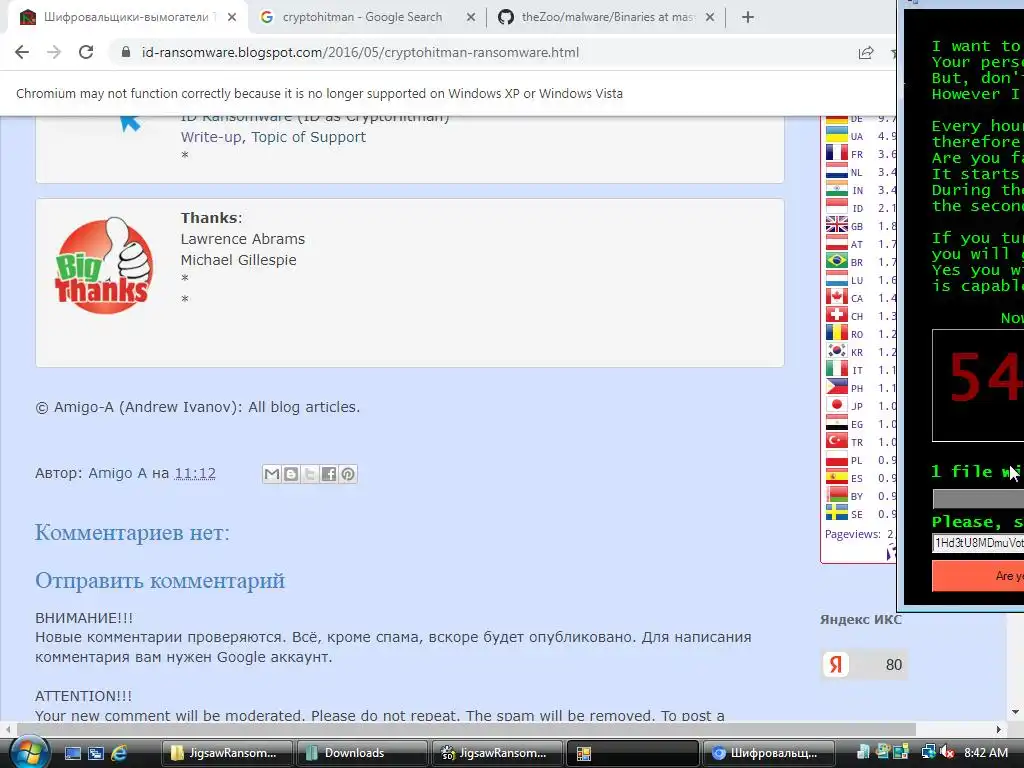Open a new tab with the plus button
The height and width of the screenshot is (768, 1024).
[748, 17]
